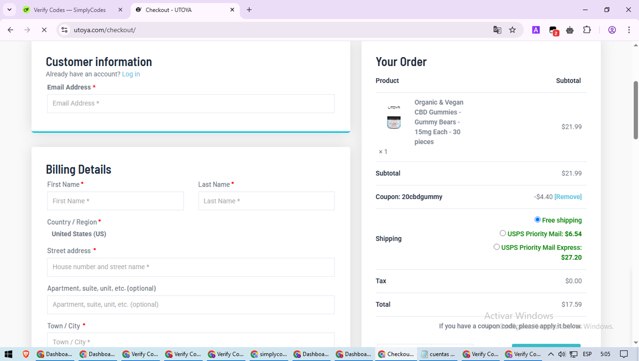639x361 pixels.
Task: Bookmark this page with the star
Action: 512,30
